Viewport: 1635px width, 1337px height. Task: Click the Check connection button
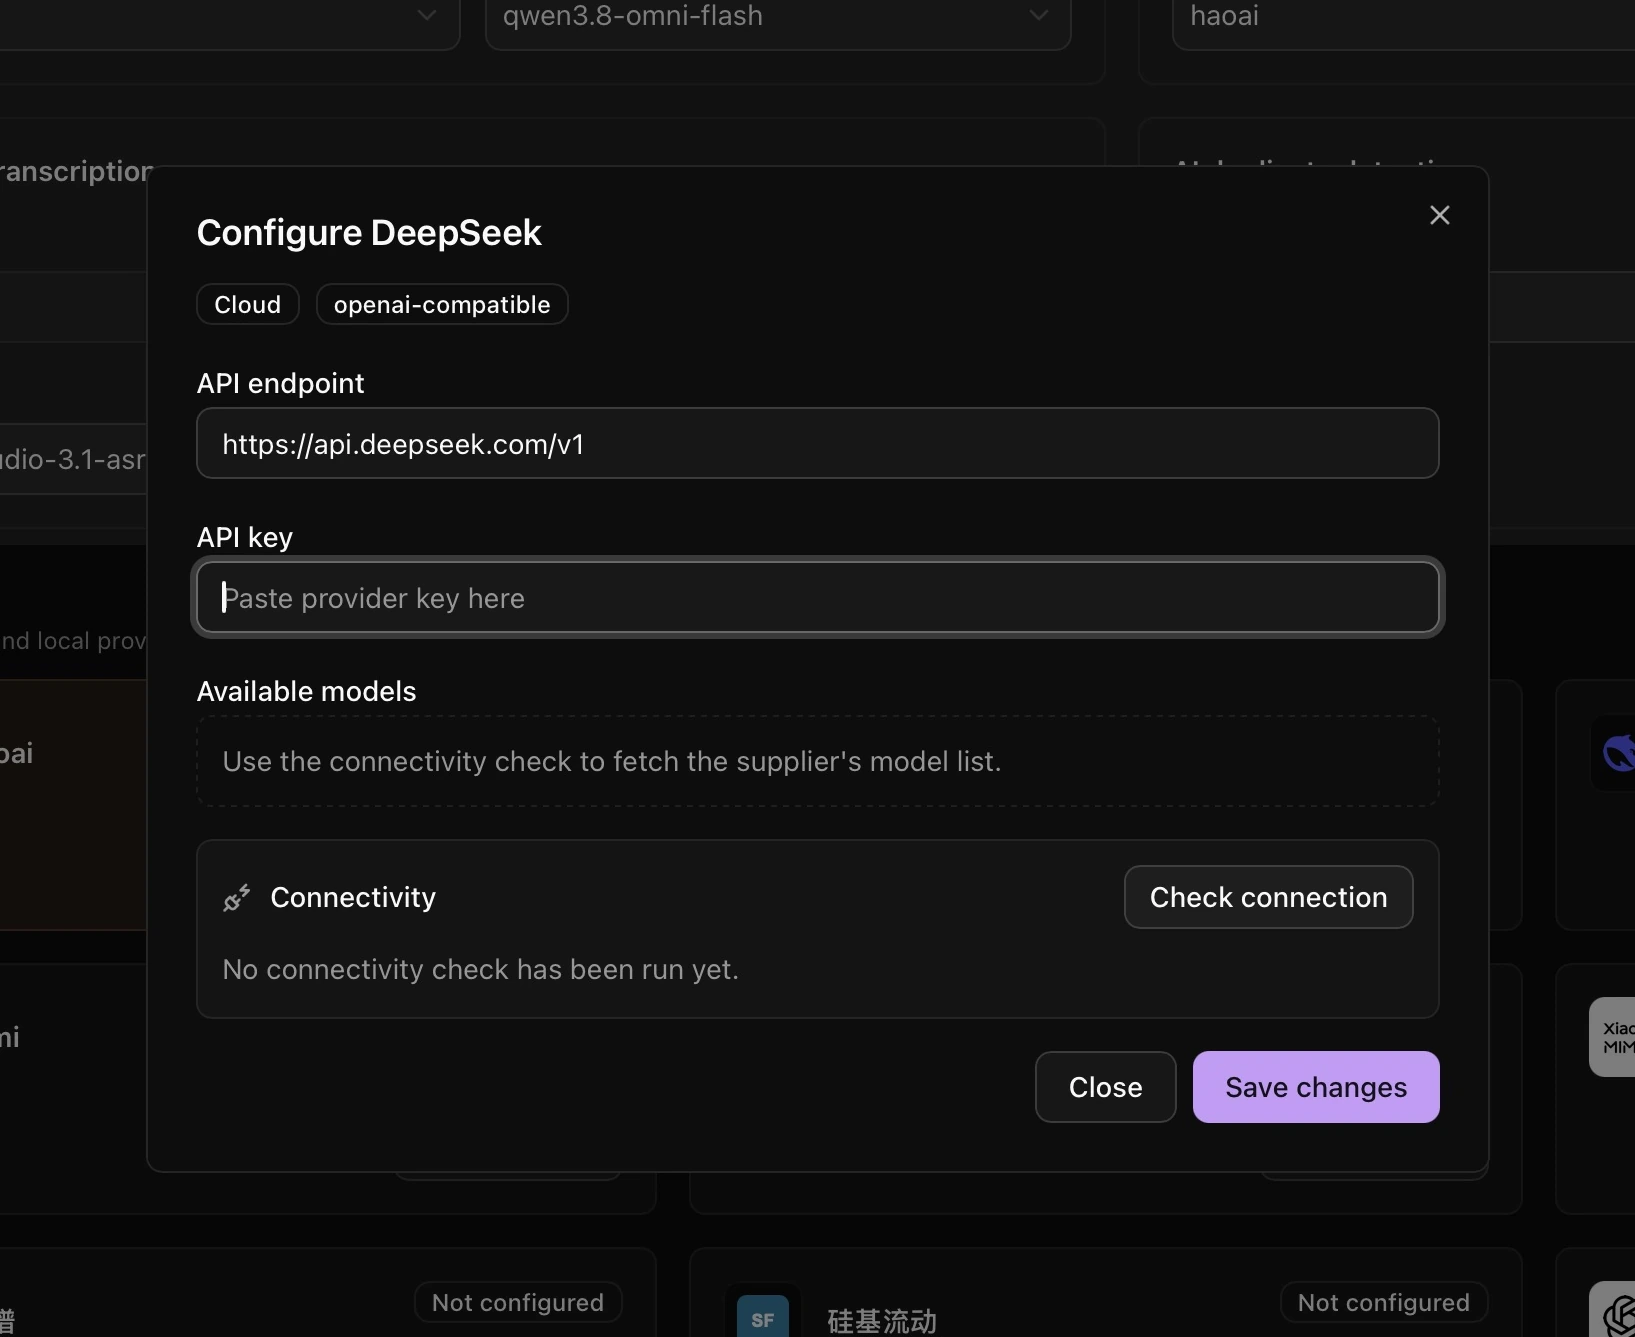point(1268,897)
